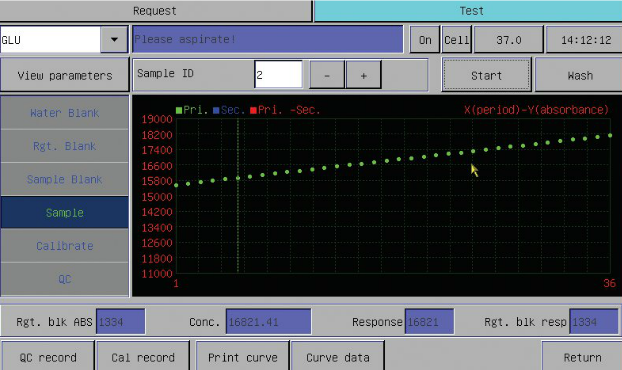The image size is (622, 370).
Task: Start the test measurement
Action: [486, 75]
